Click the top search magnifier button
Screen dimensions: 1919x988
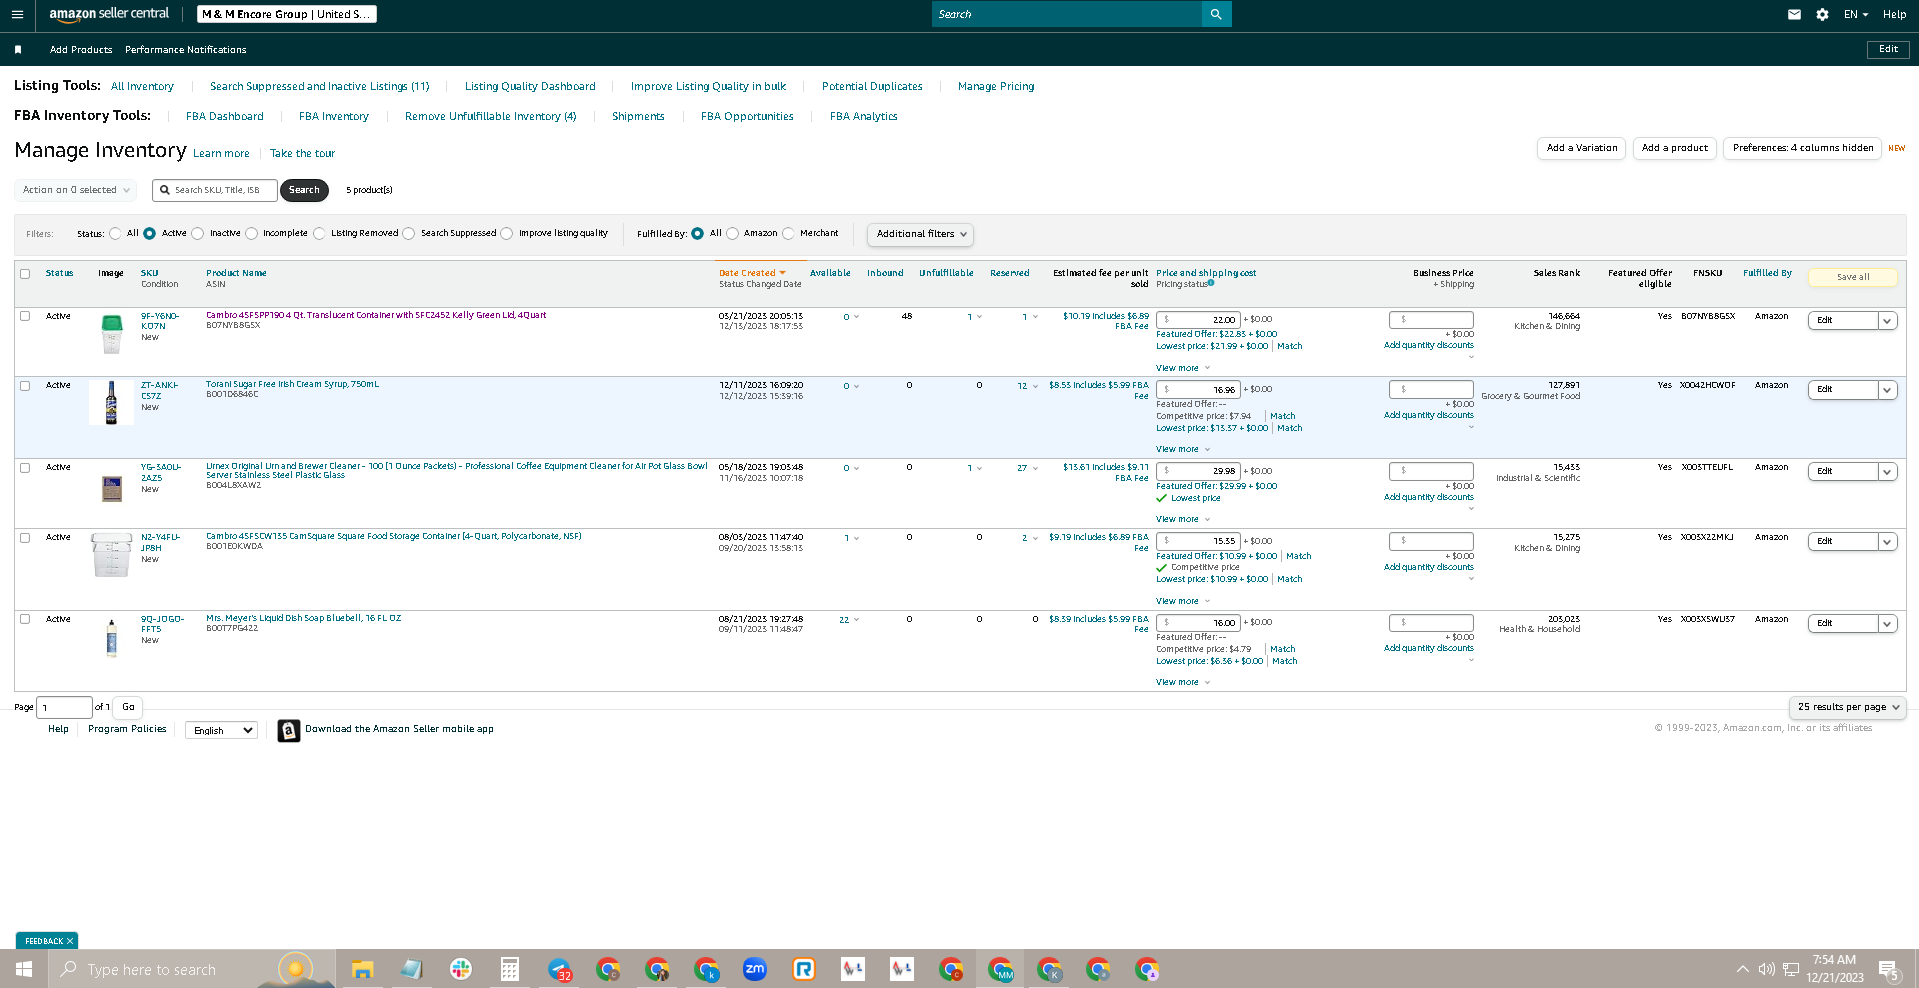[1216, 14]
